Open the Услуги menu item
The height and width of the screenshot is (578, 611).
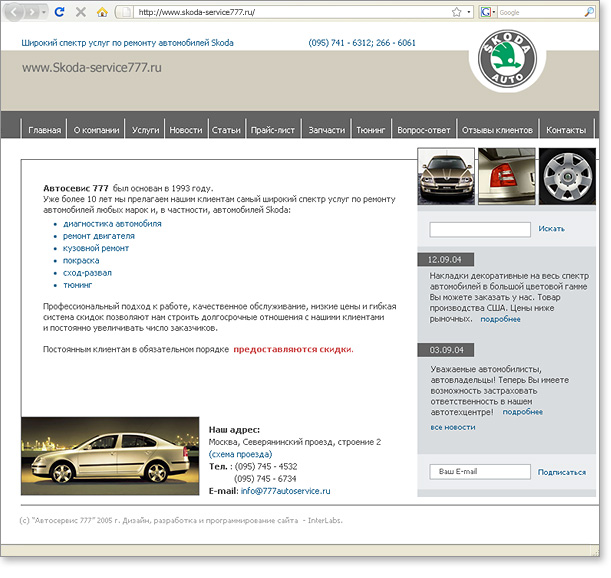[145, 130]
